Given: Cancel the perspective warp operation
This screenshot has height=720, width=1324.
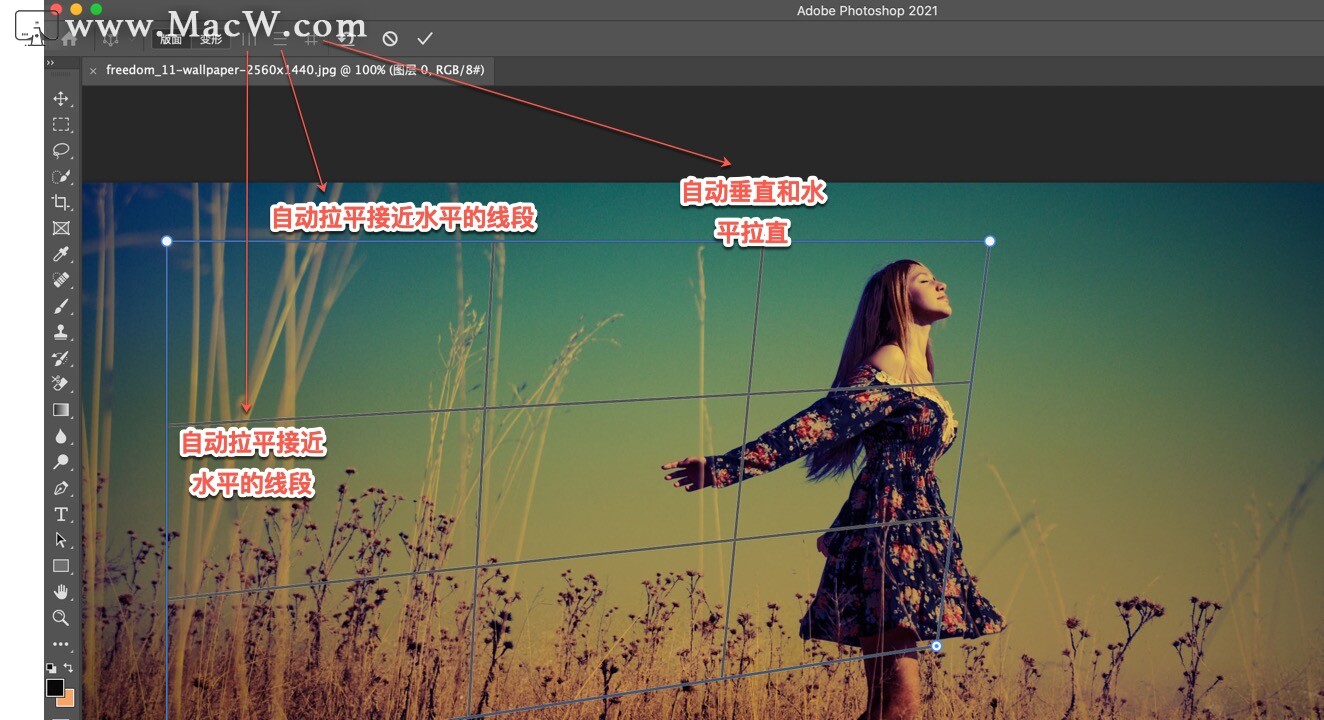Looking at the screenshot, I should (389, 39).
